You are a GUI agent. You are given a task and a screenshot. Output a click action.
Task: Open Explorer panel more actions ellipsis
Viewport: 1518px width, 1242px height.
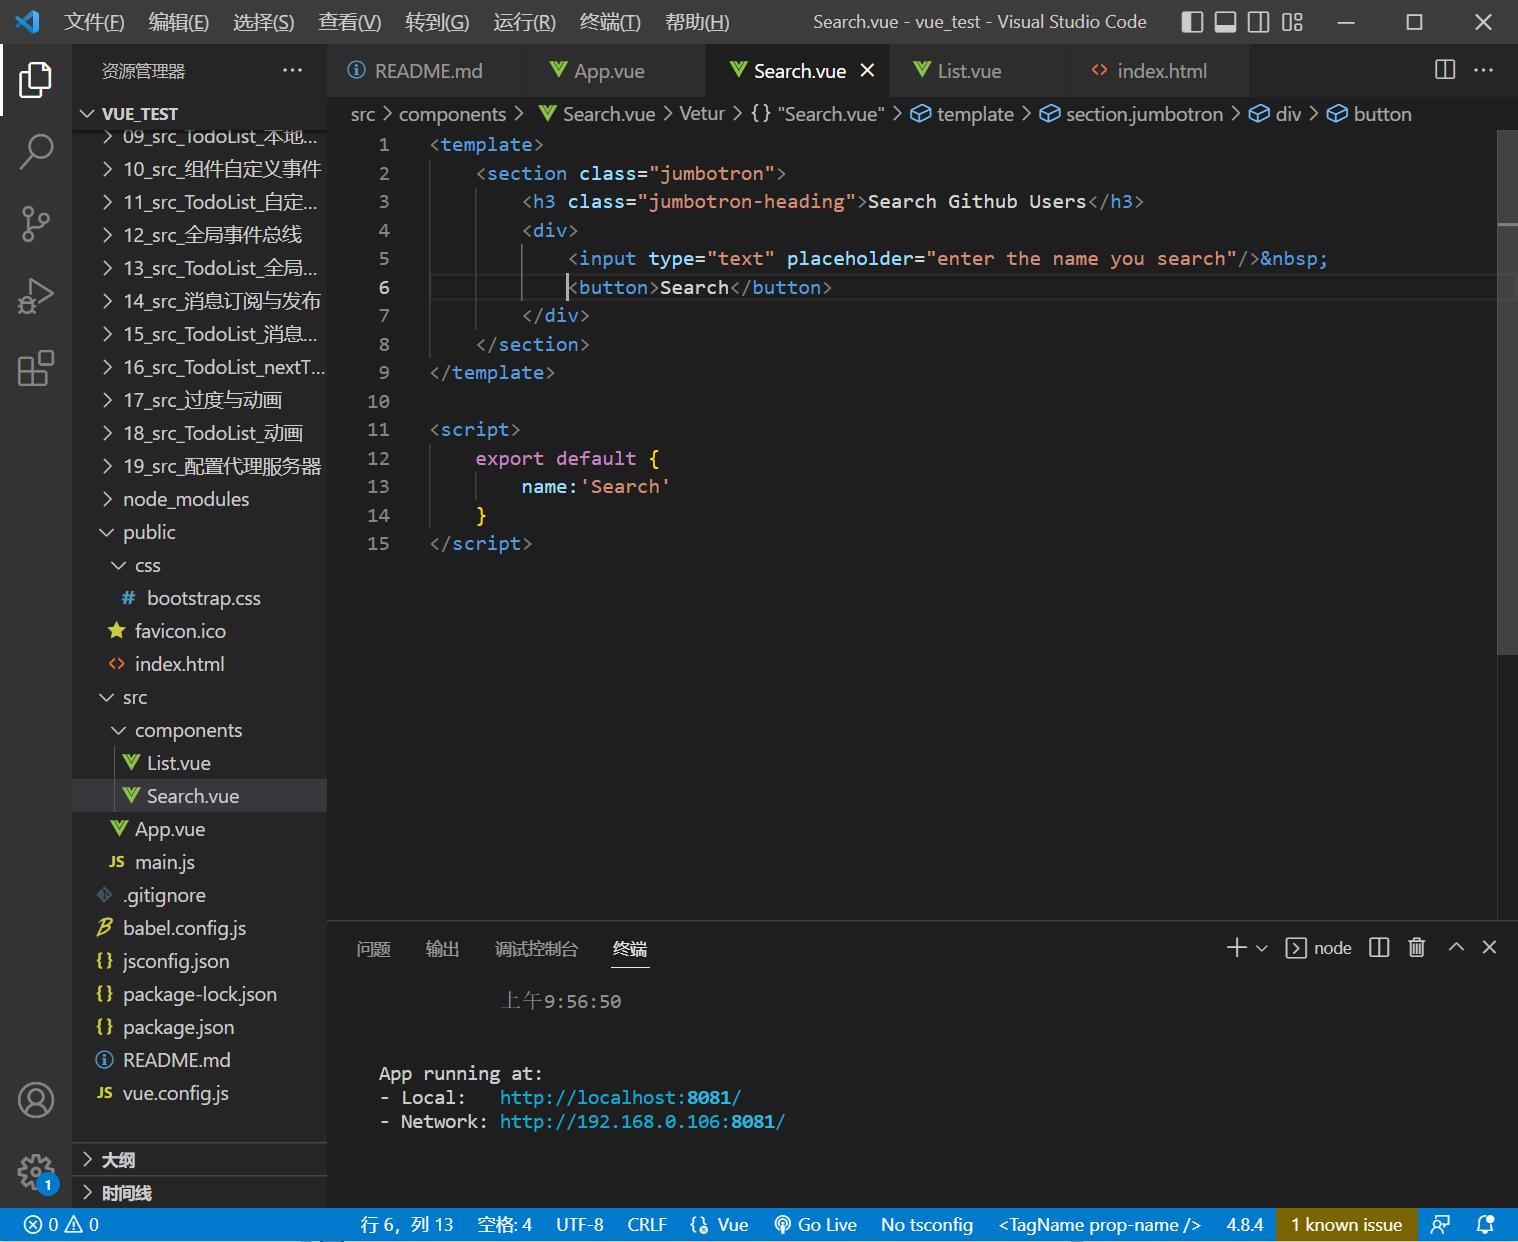tap(292, 70)
